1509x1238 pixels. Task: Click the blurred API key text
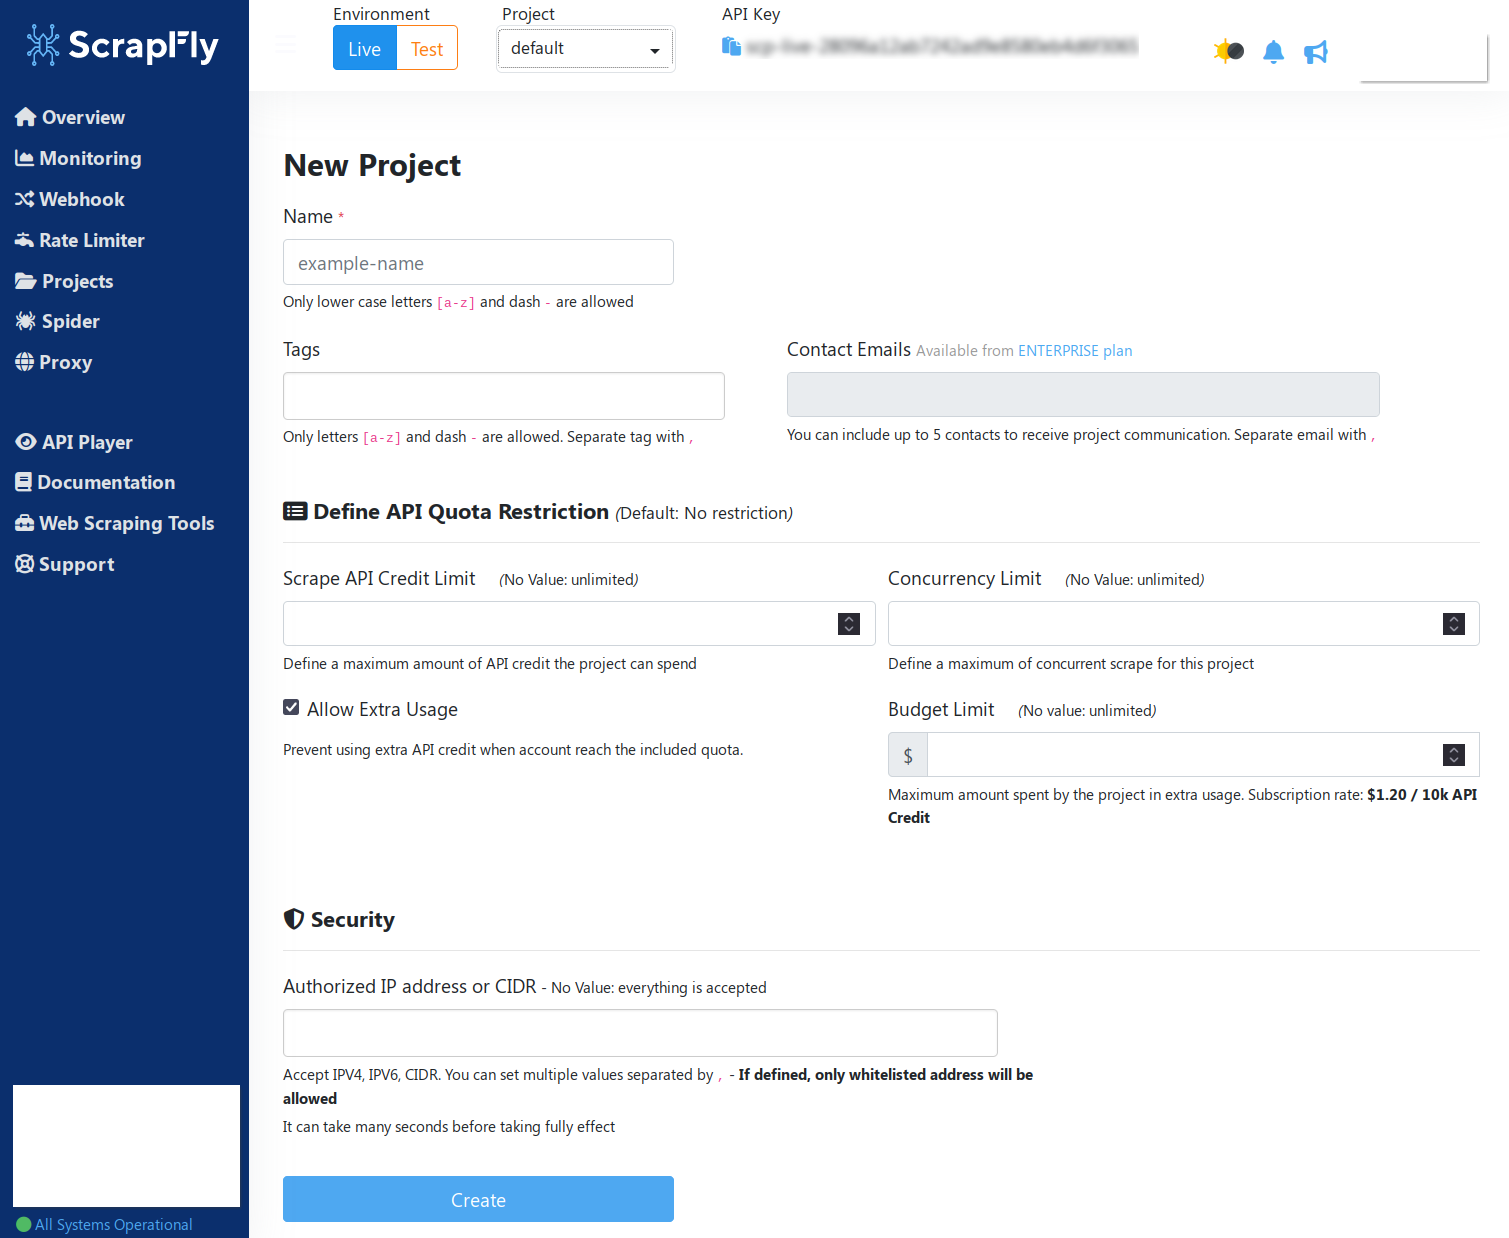pyautogui.click(x=942, y=46)
